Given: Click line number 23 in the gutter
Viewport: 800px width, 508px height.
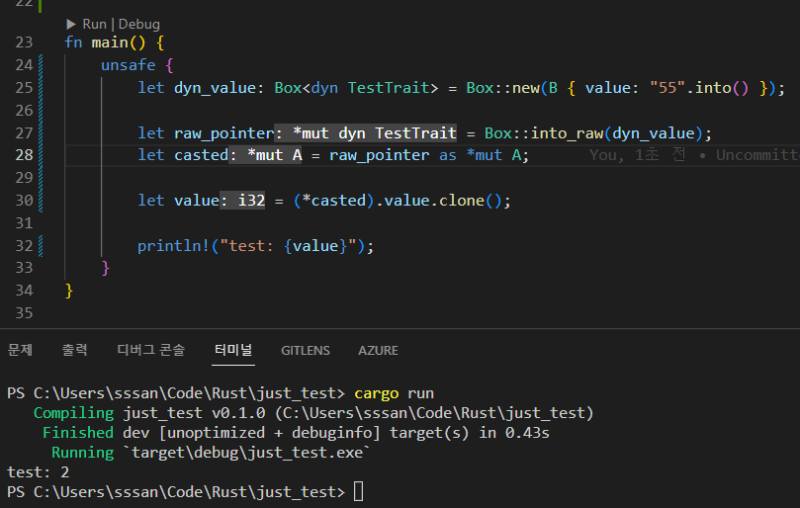Looking at the screenshot, I should click(x=24, y=42).
